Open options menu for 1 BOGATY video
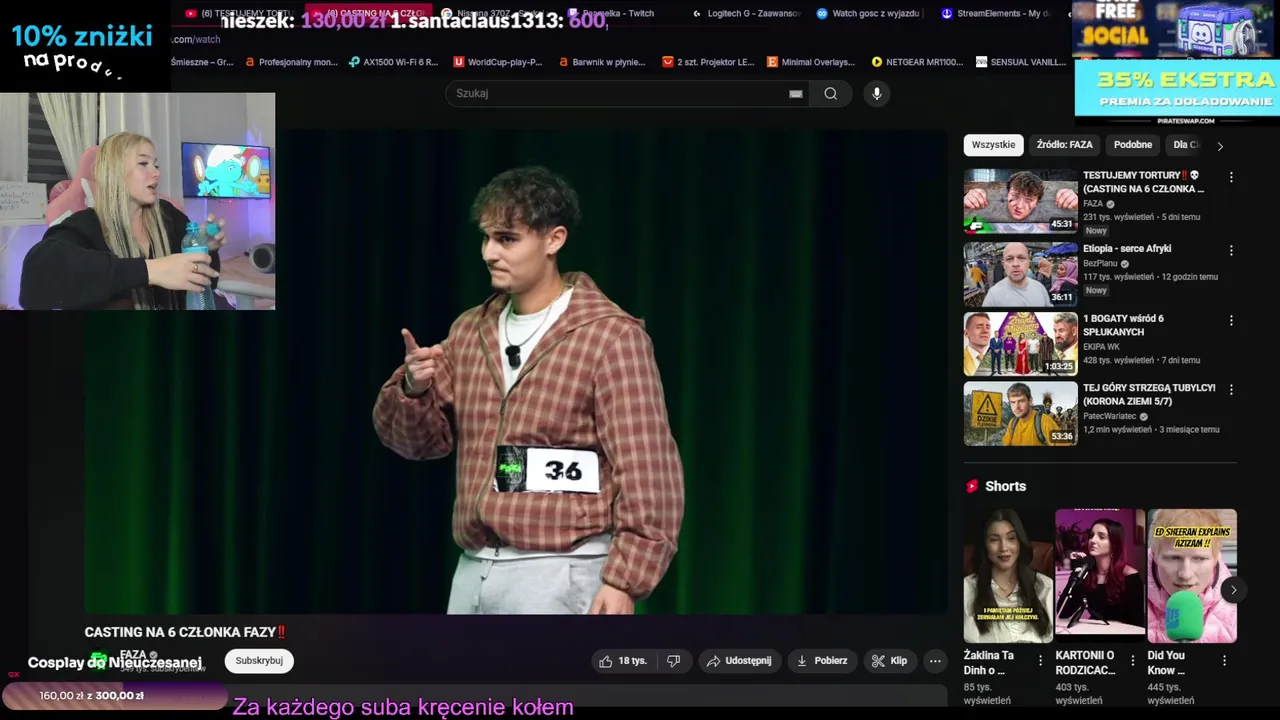The image size is (1280, 720). click(1231, 320)
